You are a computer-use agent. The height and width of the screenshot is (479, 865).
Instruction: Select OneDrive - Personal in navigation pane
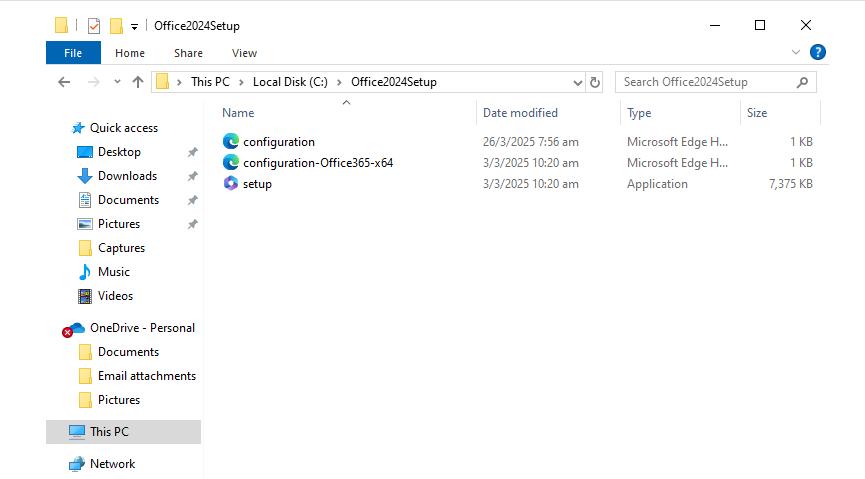(x=142, y=328)
